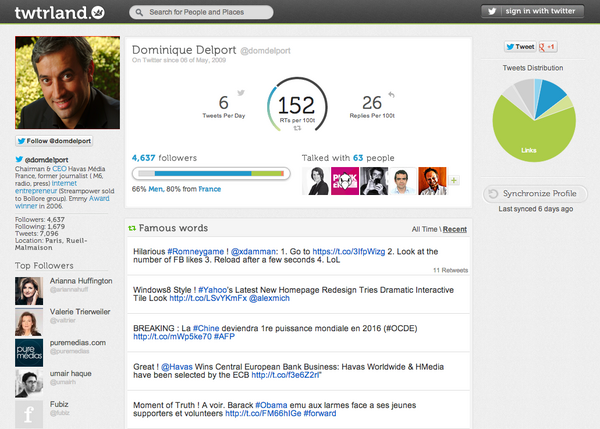Open the France location link
Image resolution: width=600 pixels, height=429 pixels.
click(209, 189)
